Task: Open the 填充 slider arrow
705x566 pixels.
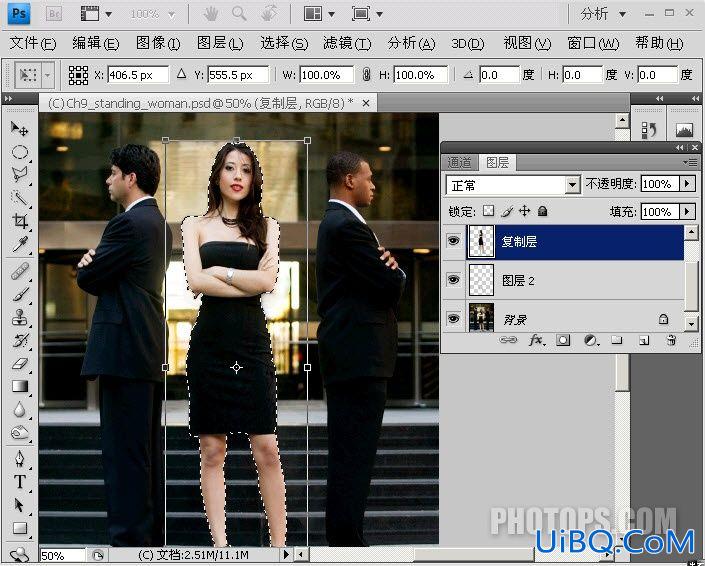Action: 687,211
